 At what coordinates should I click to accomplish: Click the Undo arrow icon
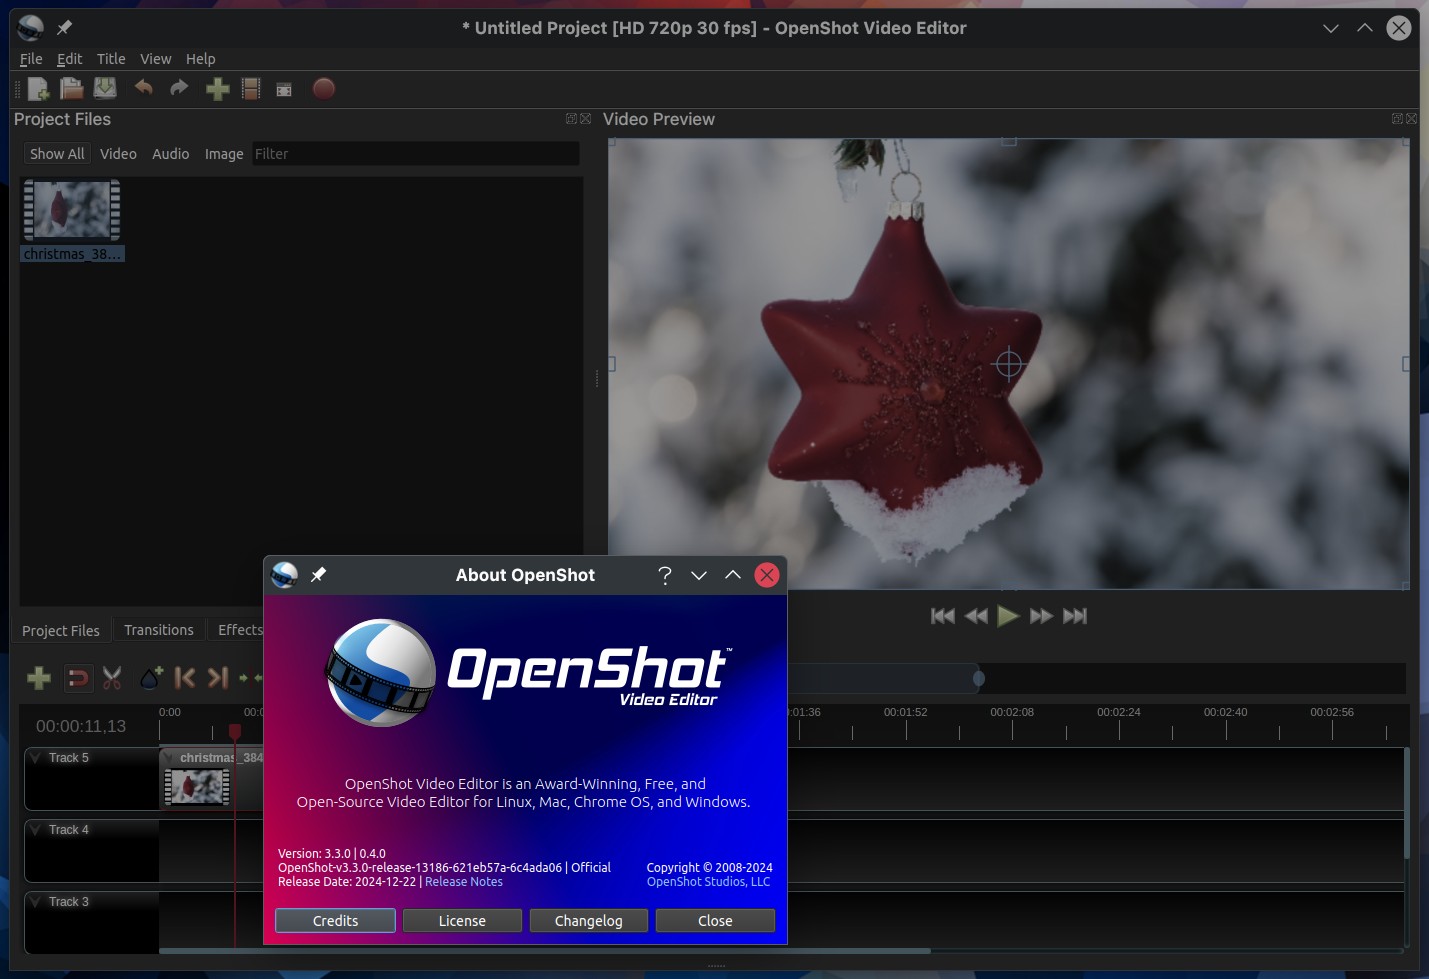coord(144,88)
